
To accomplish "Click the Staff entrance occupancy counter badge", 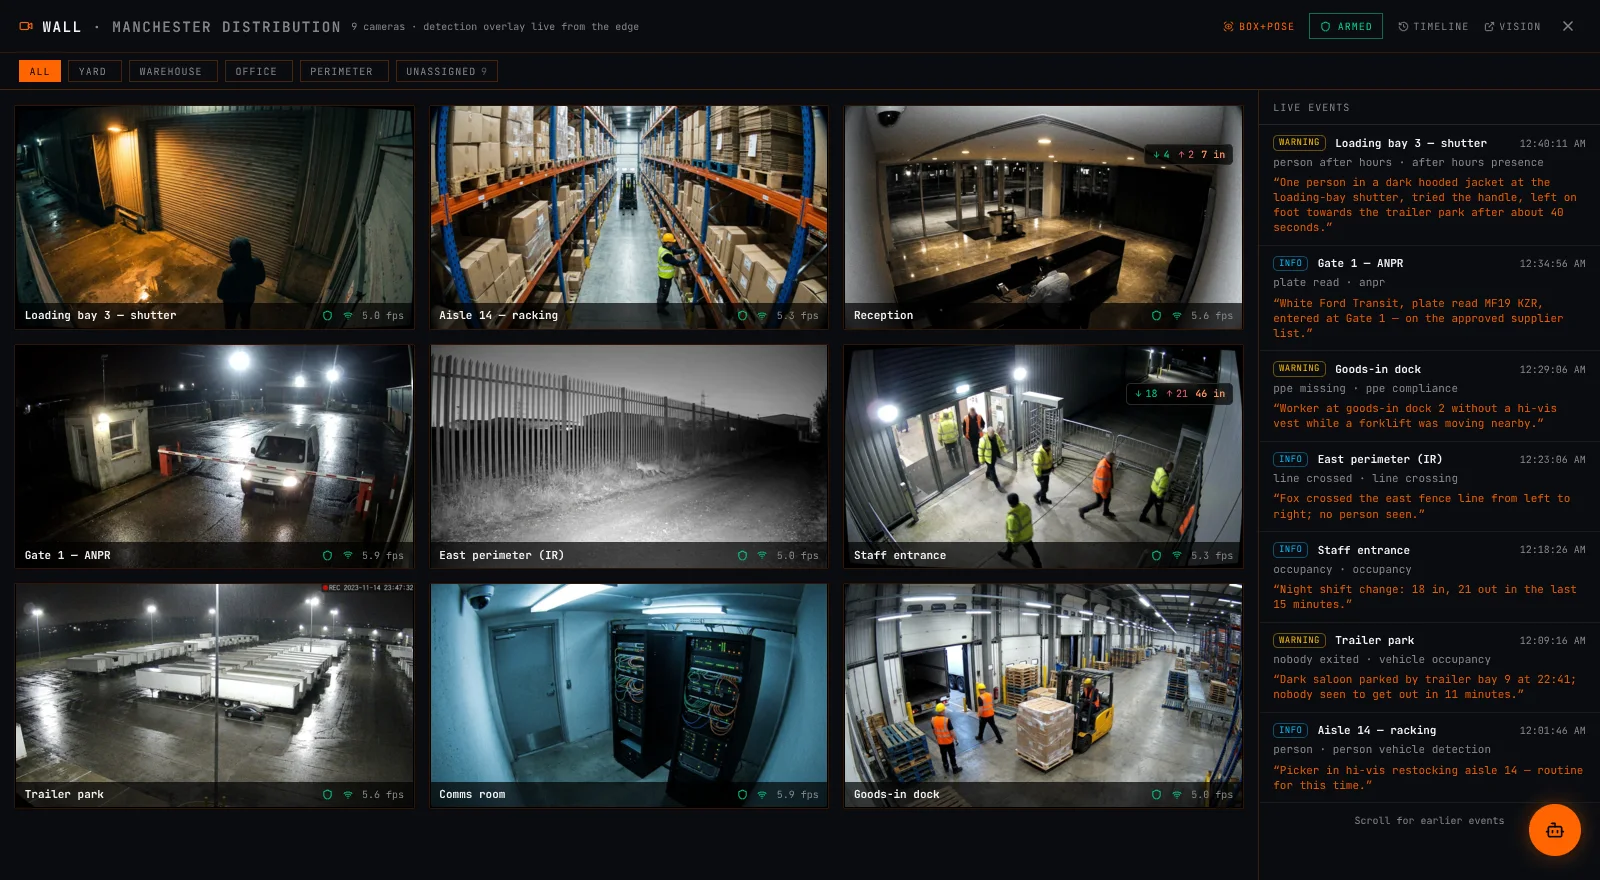I will 1179,394.
